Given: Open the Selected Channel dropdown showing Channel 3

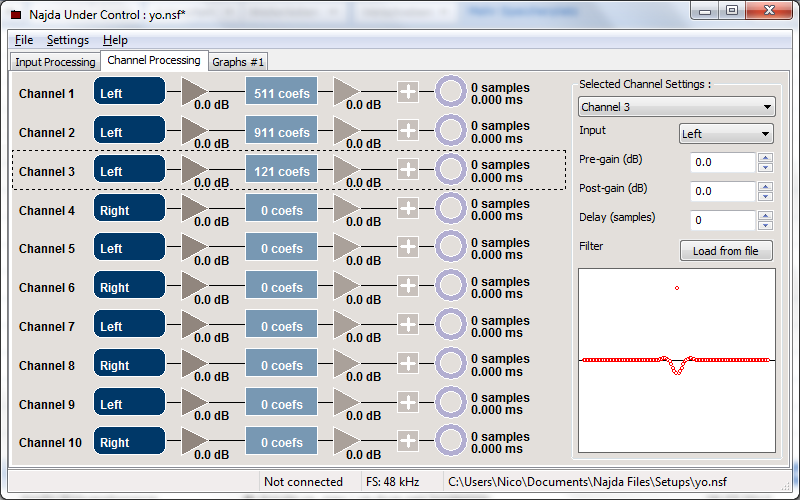Looking at the screenshot, I should pyautogui.click(x=677, y=107).
